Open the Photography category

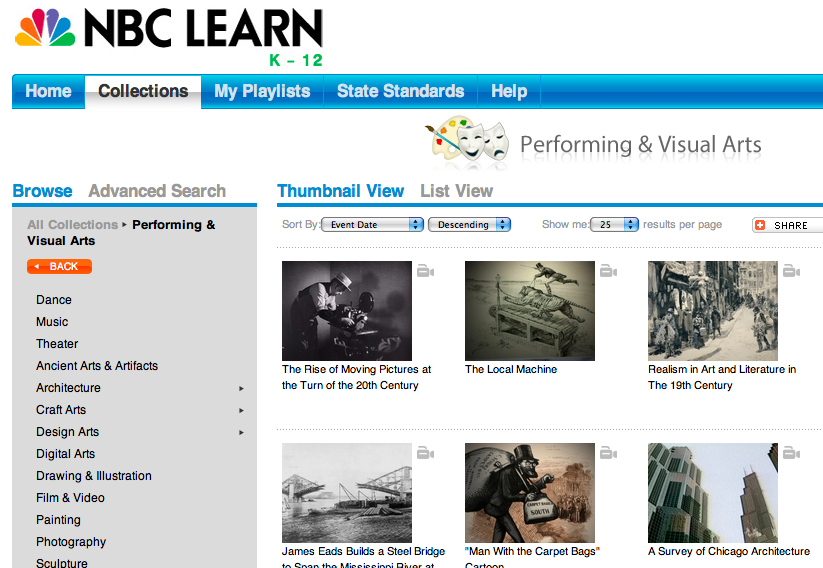coord(71,542)
